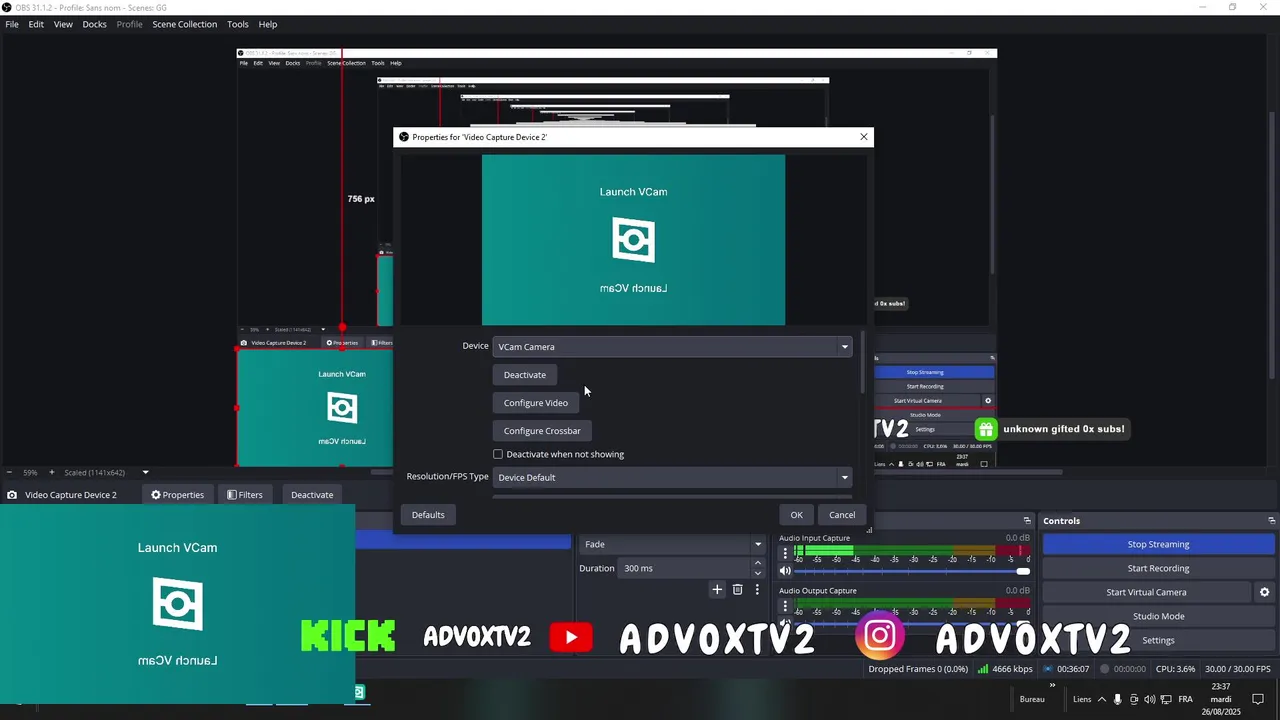
Task: Adjust the Audio Input Capture volume slider
Action: [912, 571]
